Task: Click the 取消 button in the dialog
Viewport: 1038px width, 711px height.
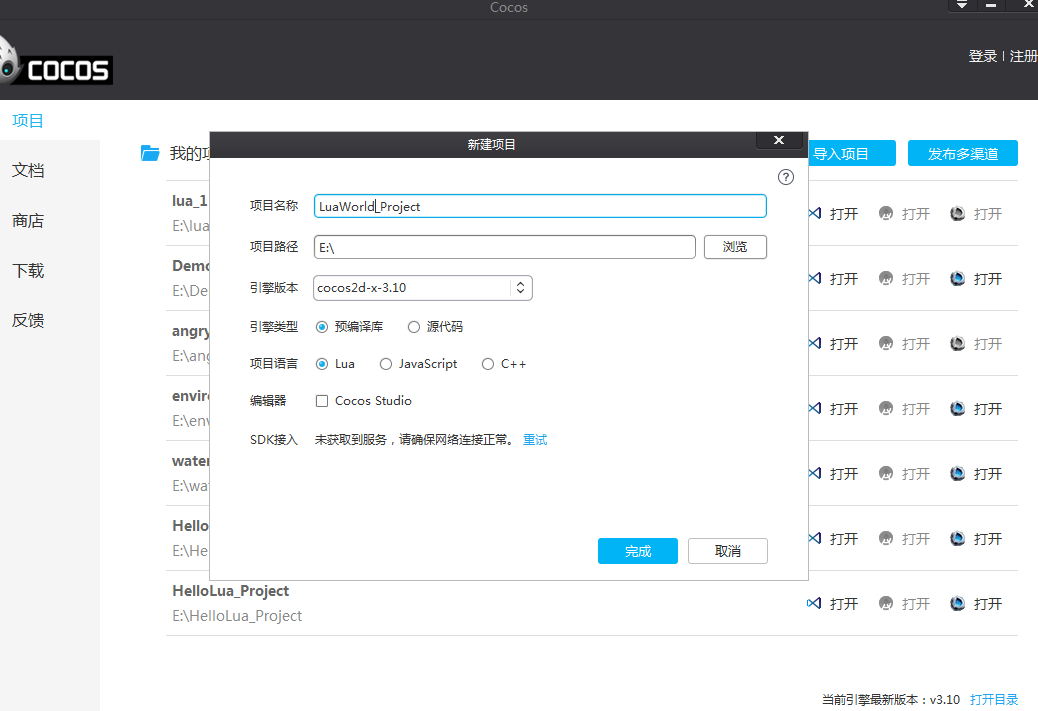Action: [x=728, y=551]
